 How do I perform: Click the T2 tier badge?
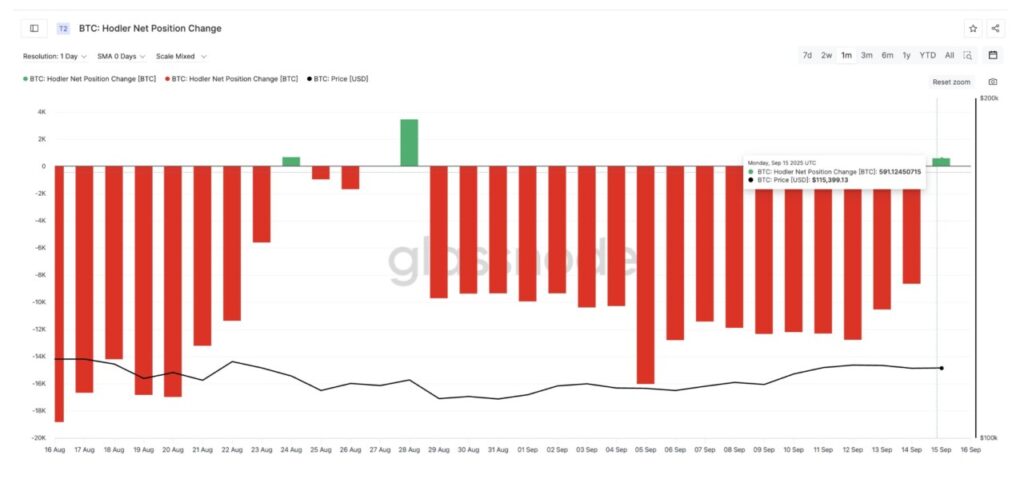(x=63, y=29)
